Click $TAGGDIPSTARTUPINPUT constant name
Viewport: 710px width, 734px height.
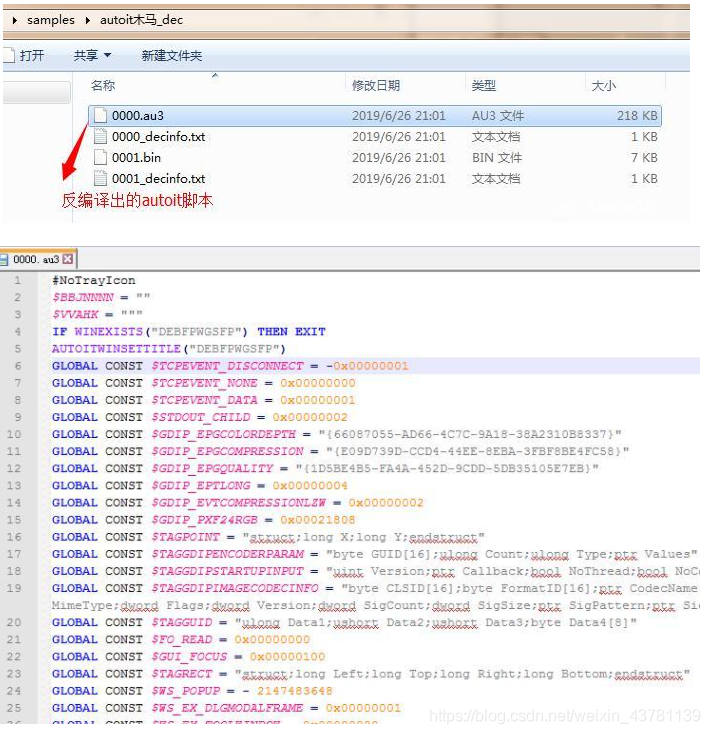pos(227,571)
